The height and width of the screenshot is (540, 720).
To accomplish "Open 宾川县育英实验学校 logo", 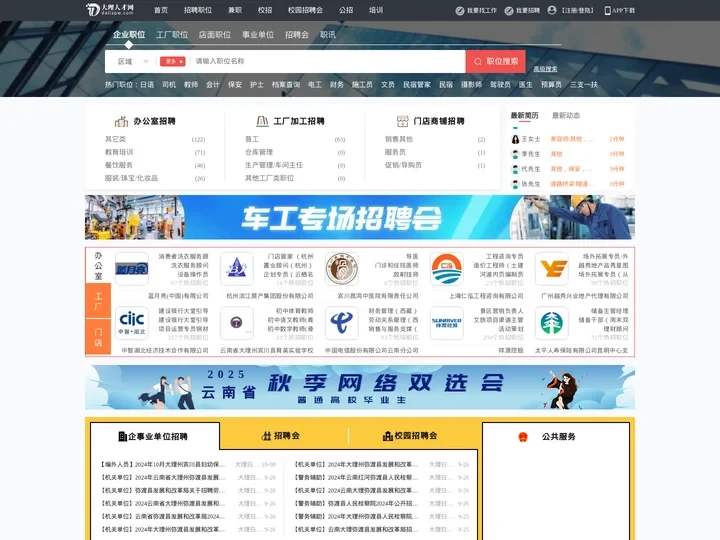I will 237,323.
